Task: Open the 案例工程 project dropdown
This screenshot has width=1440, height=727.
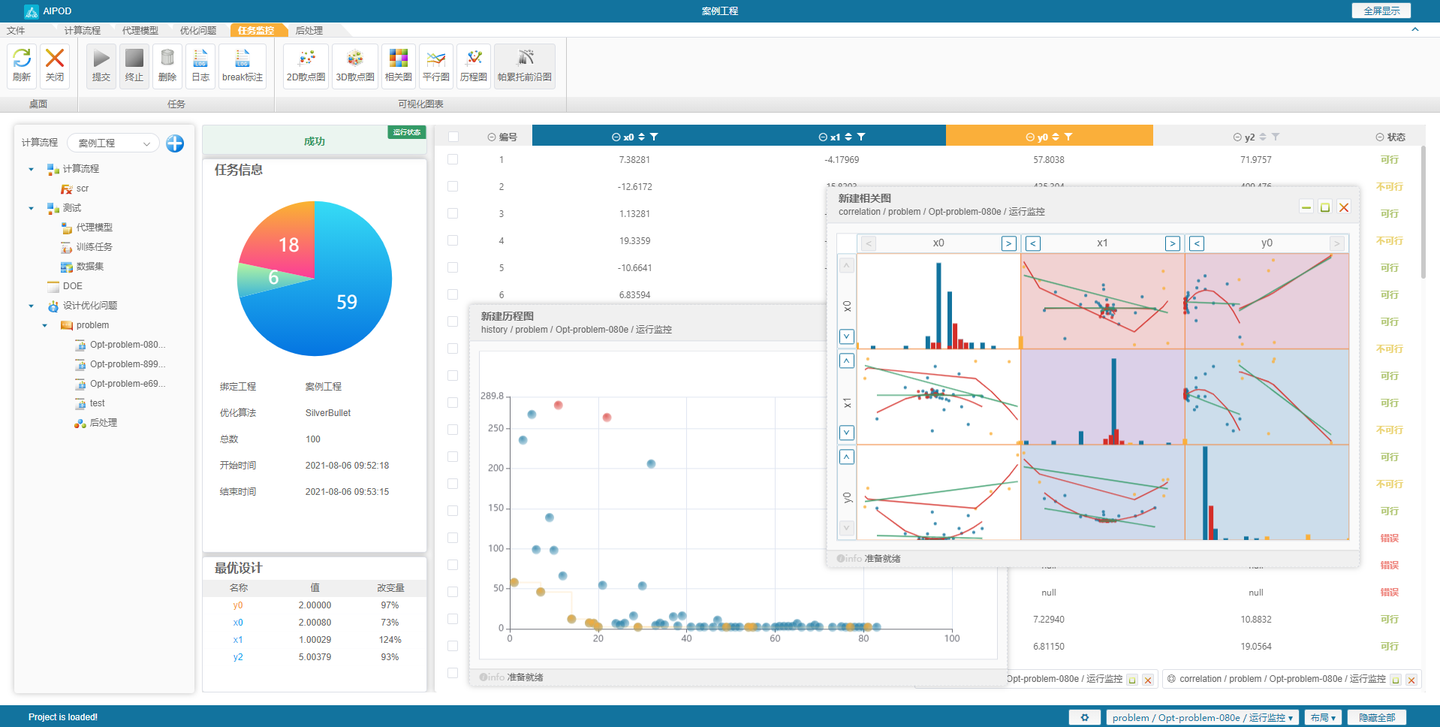Action: click(x=113, y=143)
